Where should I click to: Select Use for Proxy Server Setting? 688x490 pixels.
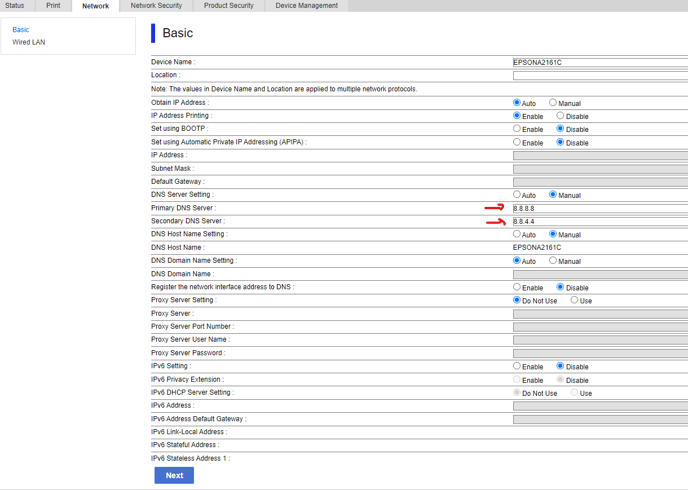coord(574,300)
